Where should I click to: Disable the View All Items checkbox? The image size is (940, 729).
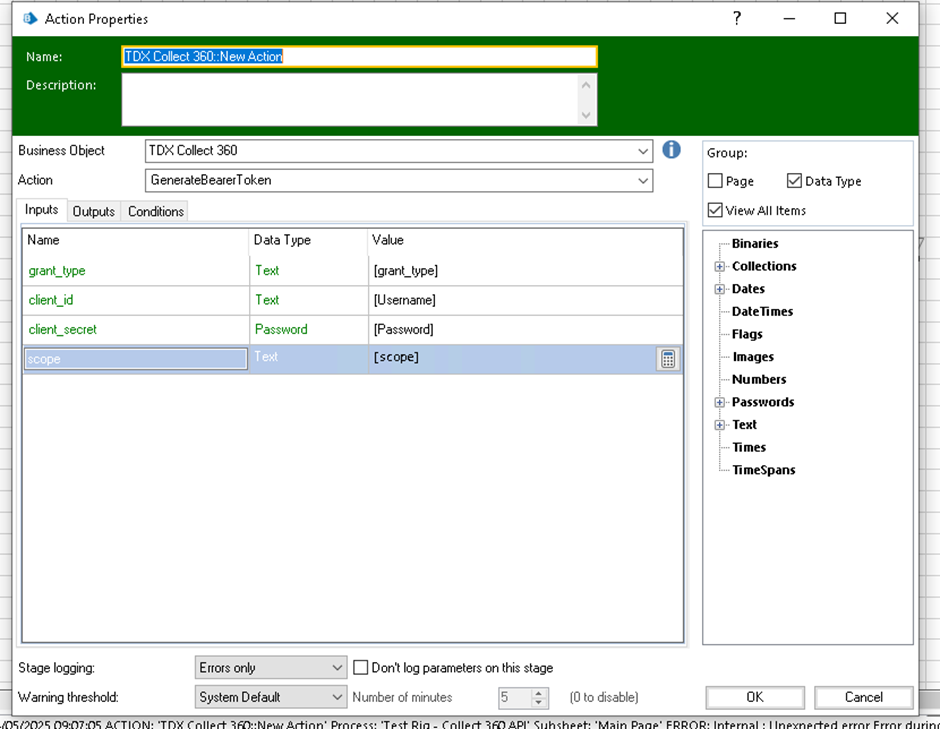[x=715, y=210]
